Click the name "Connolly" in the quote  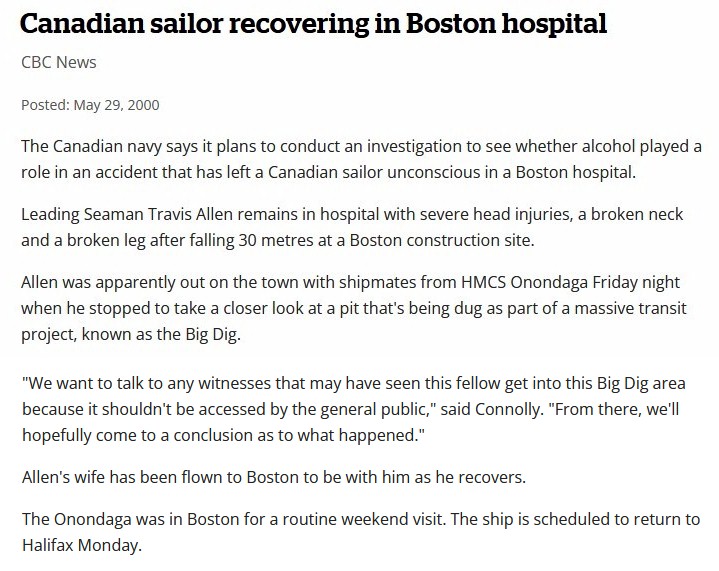[469, 410]
